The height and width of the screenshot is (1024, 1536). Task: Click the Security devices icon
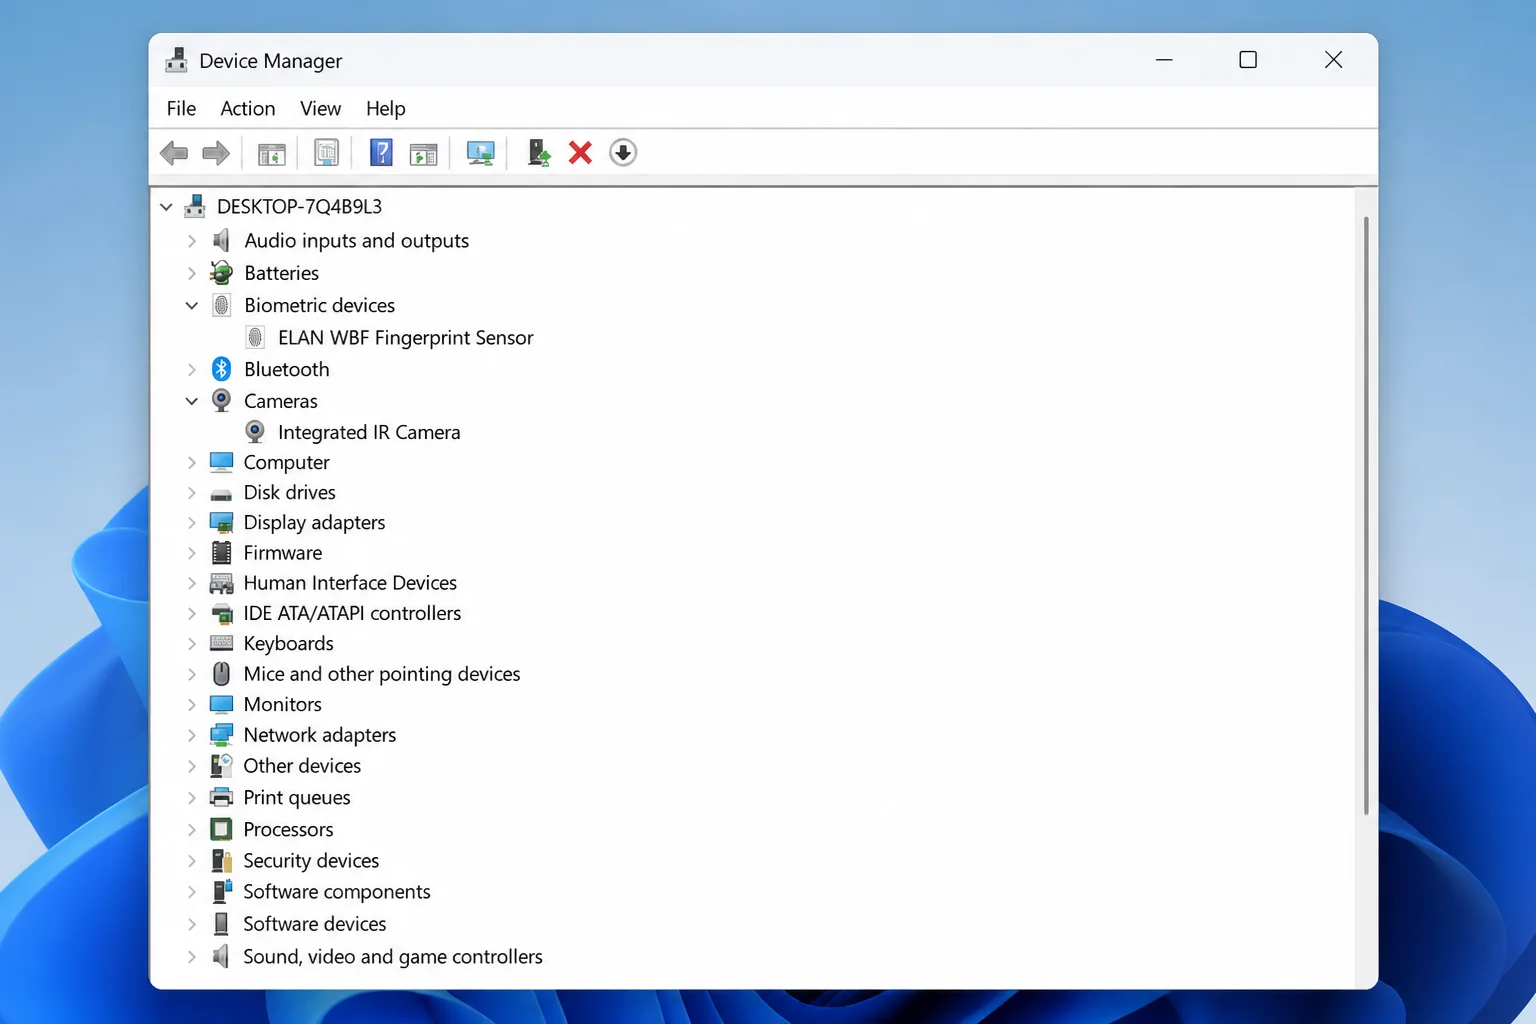pyautogui.click(x=221, y=860)
